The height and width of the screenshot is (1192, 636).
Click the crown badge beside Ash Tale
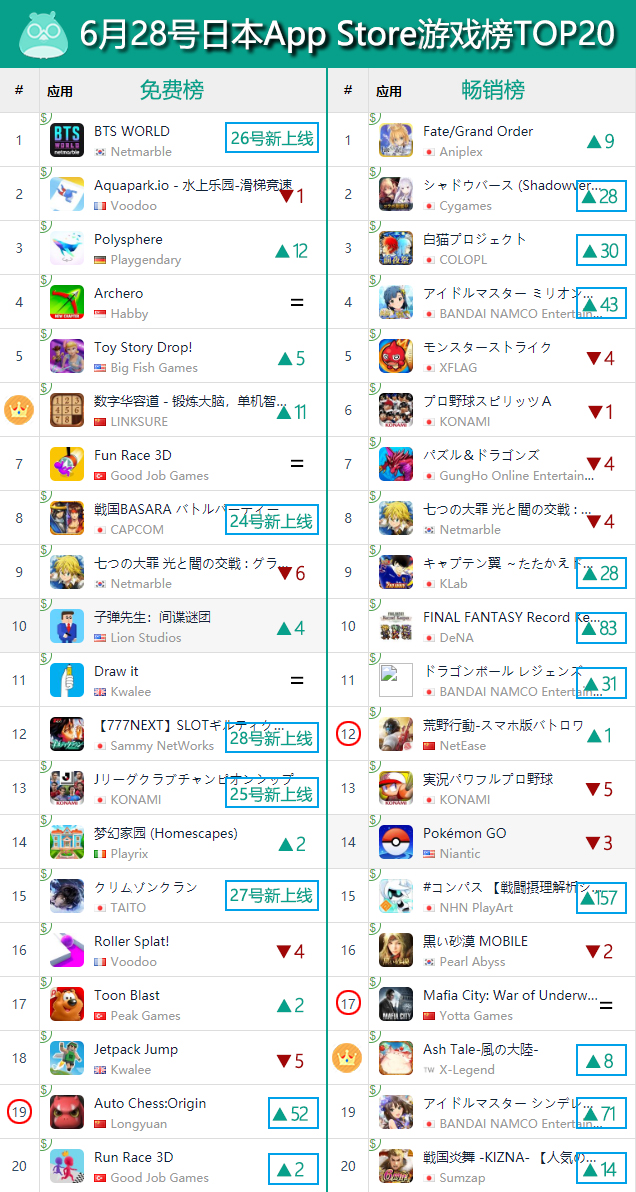[x=347, y=1057]
